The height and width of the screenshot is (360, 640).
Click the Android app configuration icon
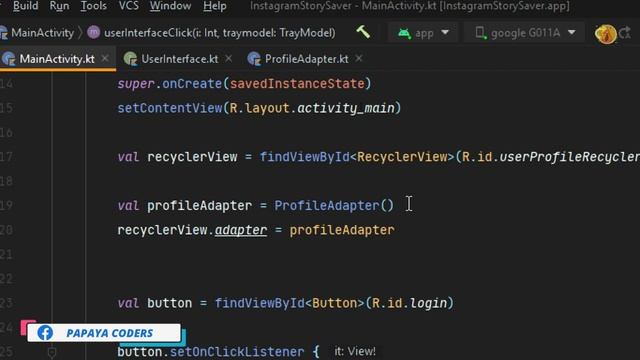tap(404, 33)
